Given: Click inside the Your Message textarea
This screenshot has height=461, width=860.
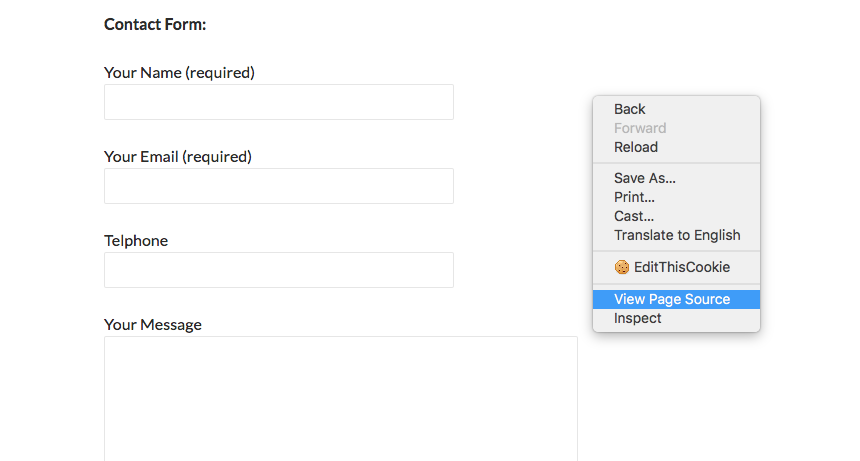Looking at the screenshot, I should [341, 399].
